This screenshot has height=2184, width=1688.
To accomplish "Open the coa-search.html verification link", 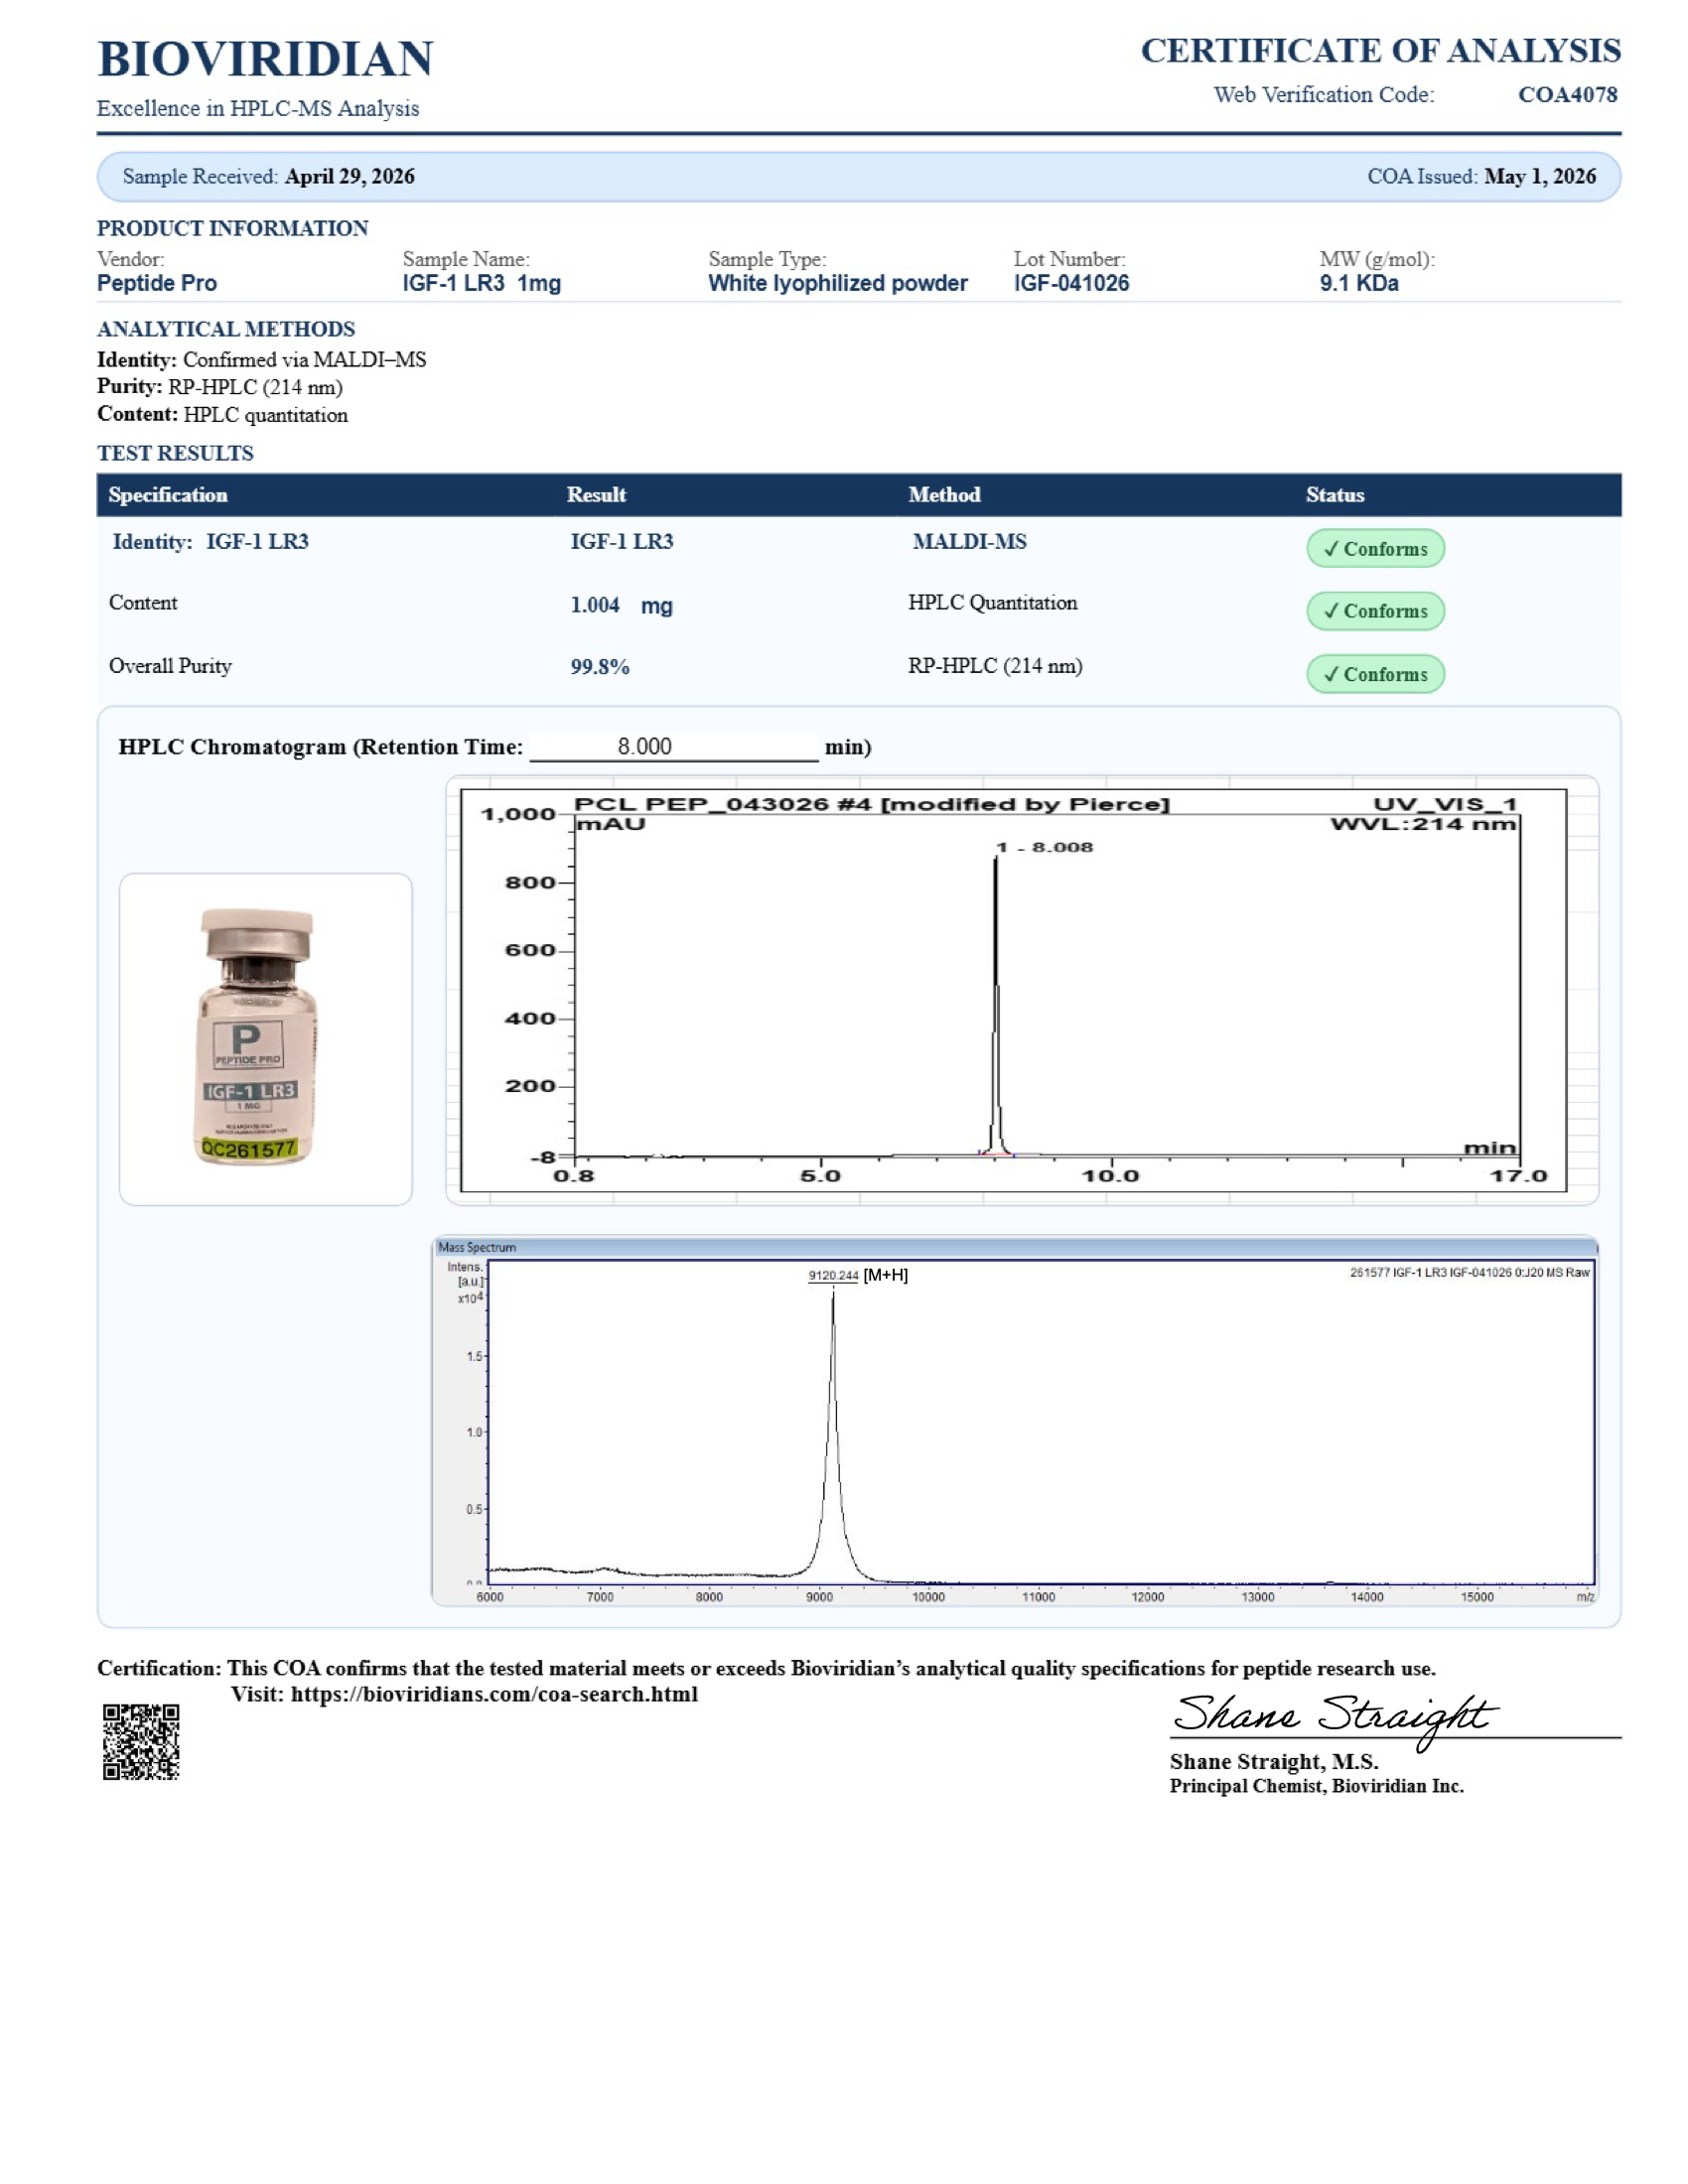I will pos(494,1694).
